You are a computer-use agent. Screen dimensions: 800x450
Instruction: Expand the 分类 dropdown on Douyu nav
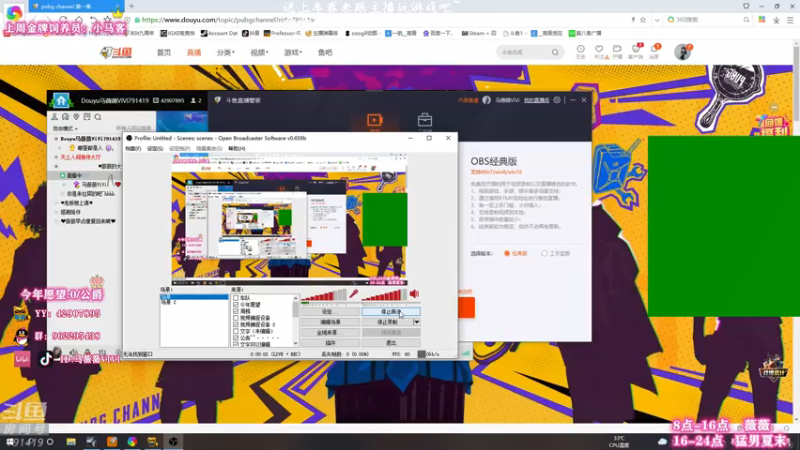tap(226, 53)
